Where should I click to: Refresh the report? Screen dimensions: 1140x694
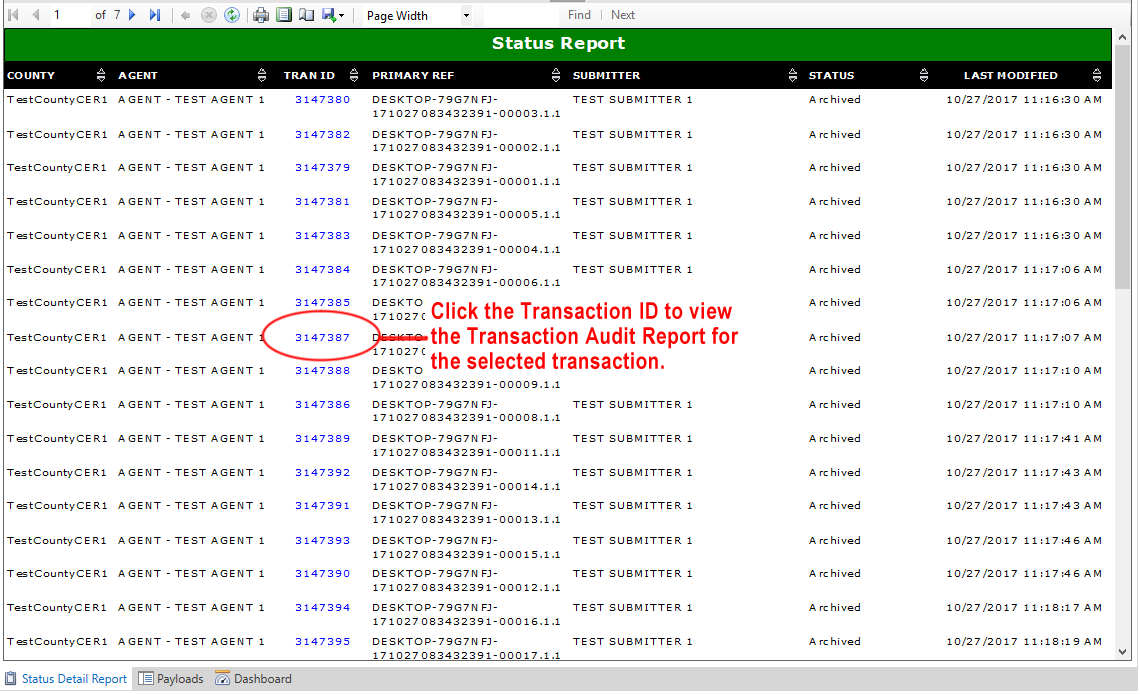(231, 15)
